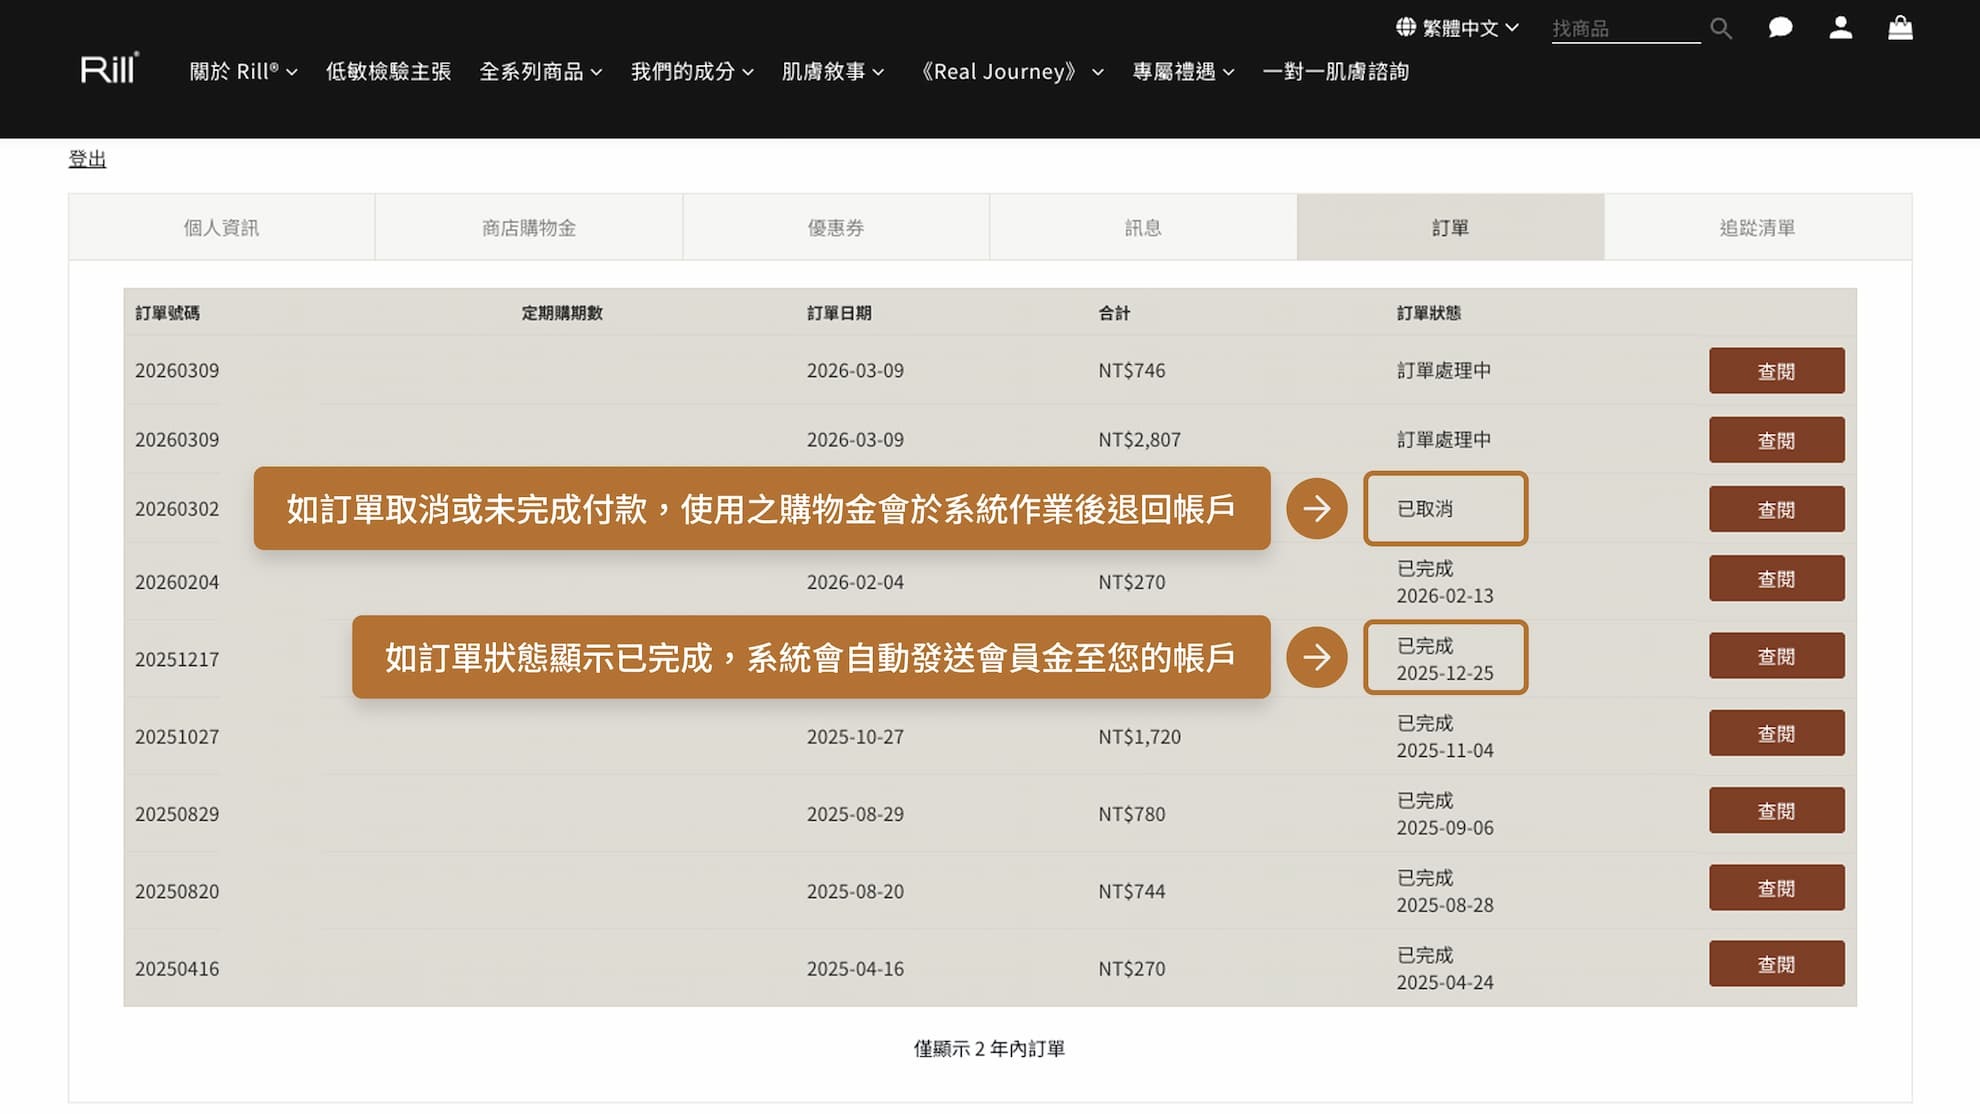Open the 低敏檢驗主張 menu item
Viewport: 1980px width, 1114px height.
point(388,71)
